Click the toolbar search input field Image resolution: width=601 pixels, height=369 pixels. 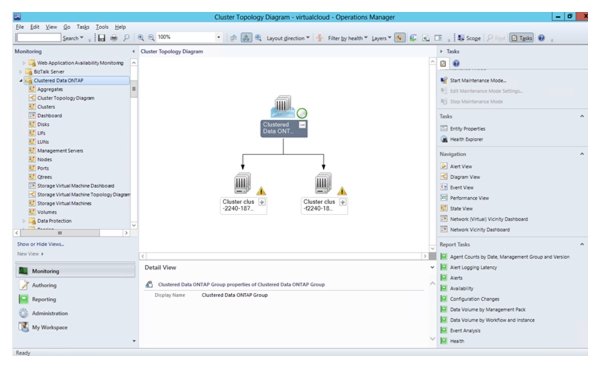pyautogui.click(x=38, y=38)
